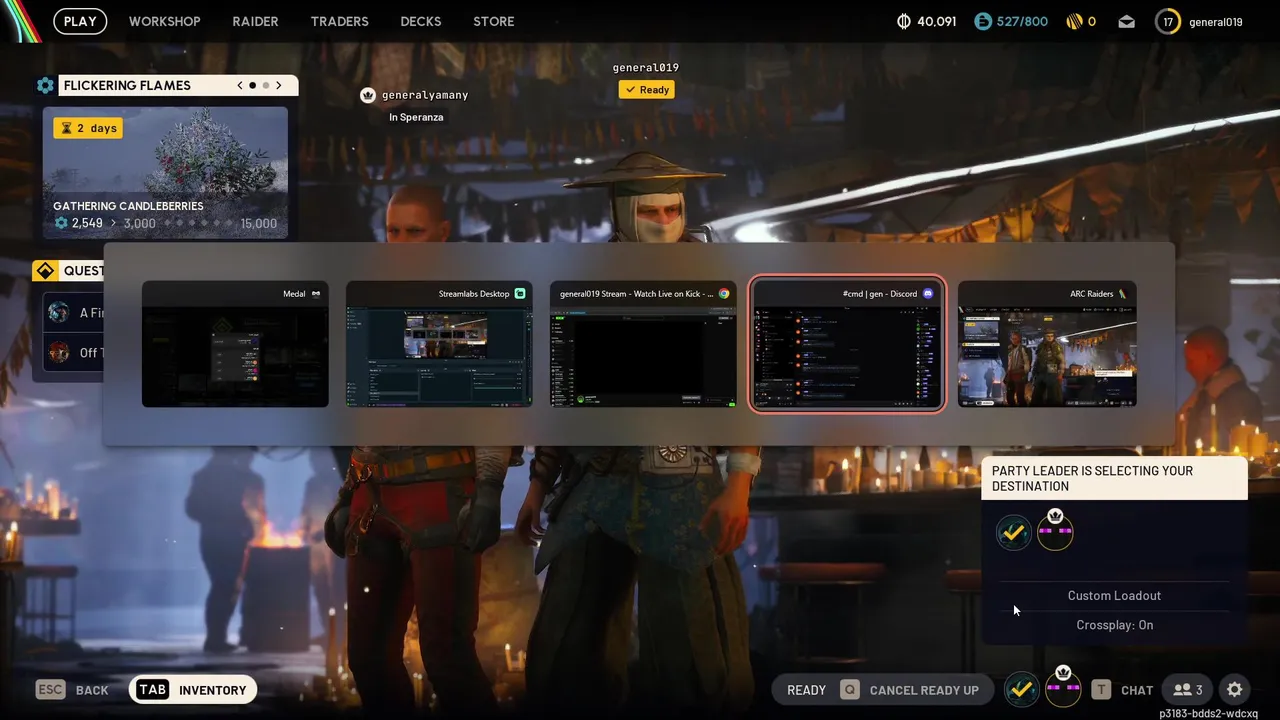Image resolution: width=1280 pixels, height=720 pixels.
Task: Switch to the WORKSHOP tab
Action: (x=164, y=21)
